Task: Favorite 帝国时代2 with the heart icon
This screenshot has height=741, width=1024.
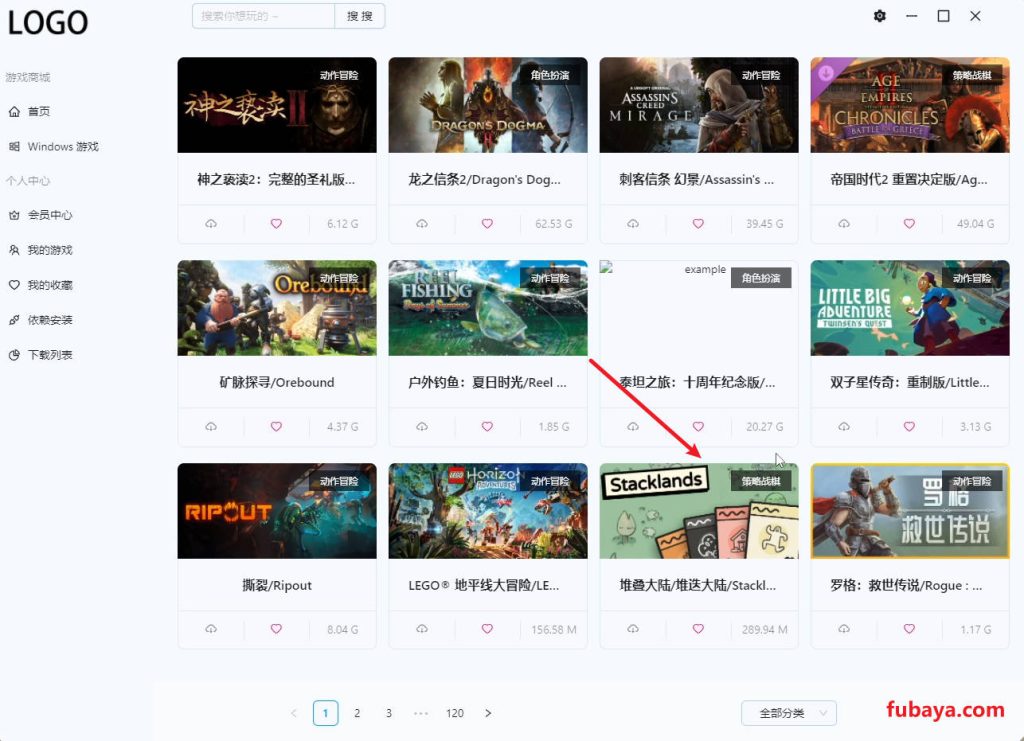Action: coord(909,224)
